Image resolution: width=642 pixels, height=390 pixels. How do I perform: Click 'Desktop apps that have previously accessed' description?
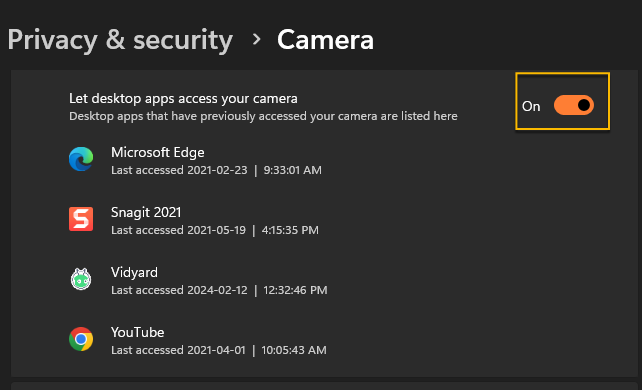tap(263, 116)
